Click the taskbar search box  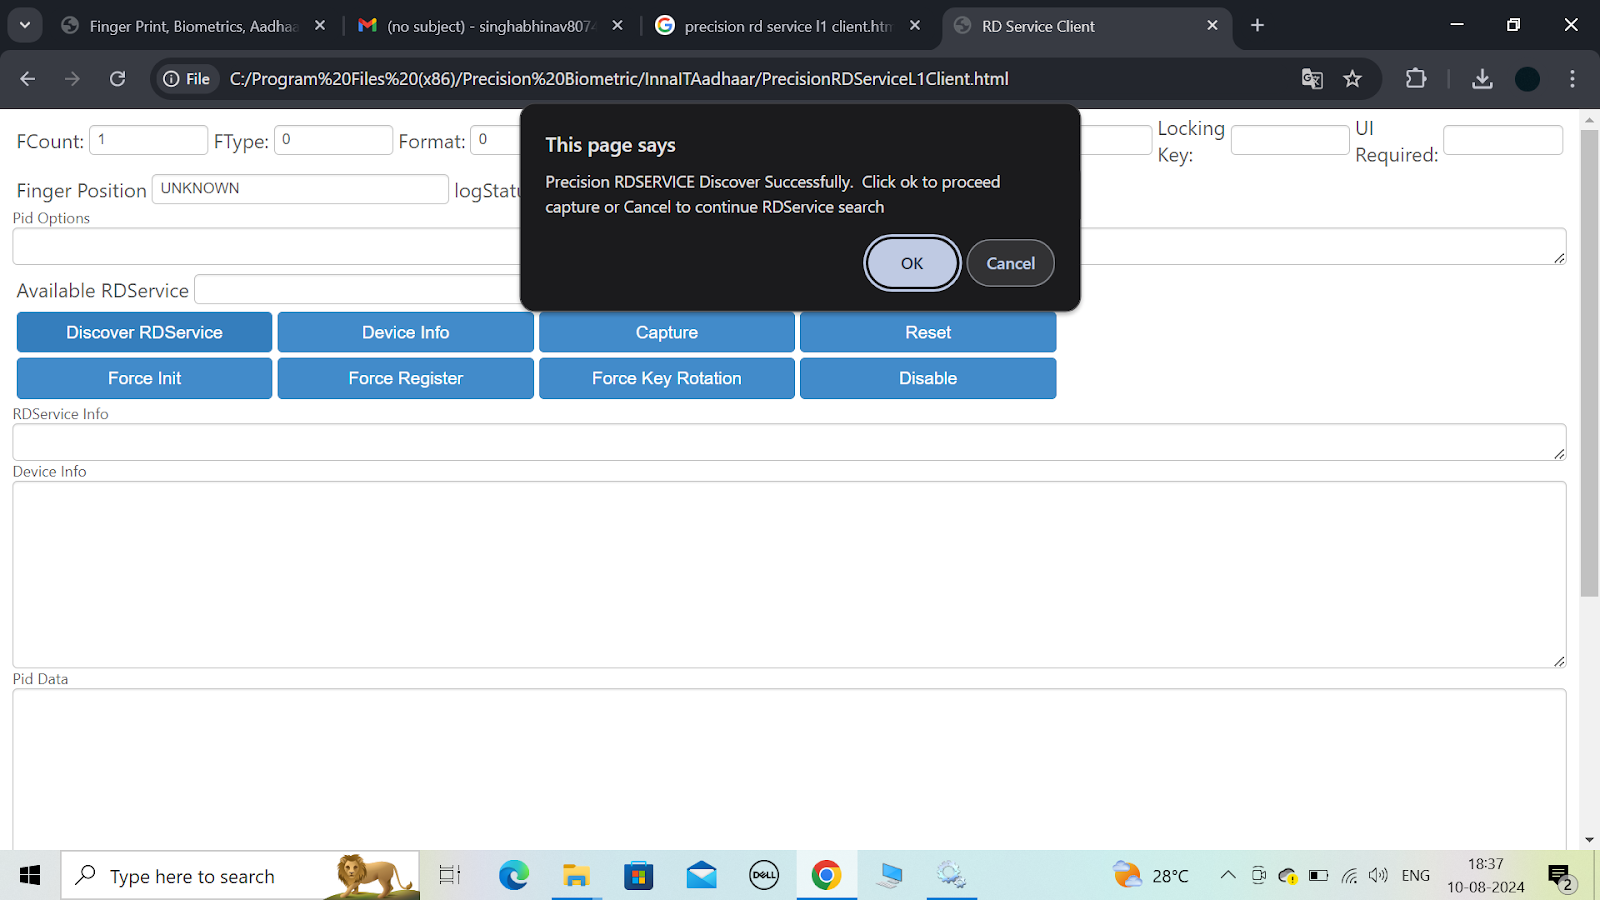point(240,876)
